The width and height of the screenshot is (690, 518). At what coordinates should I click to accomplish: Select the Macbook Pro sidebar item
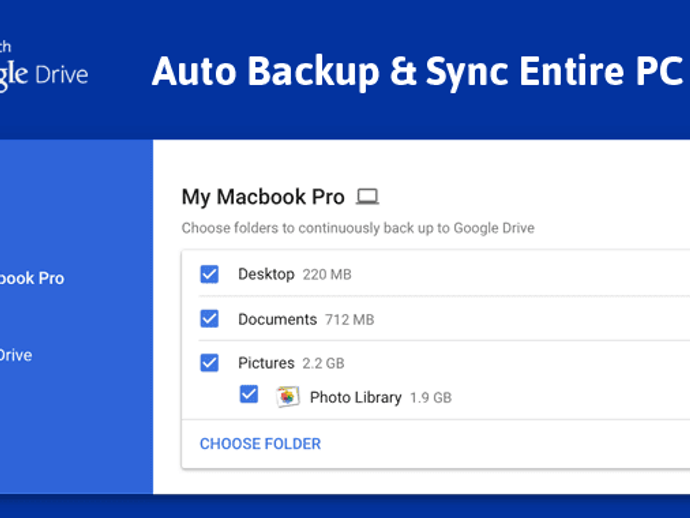coord(32,278)
